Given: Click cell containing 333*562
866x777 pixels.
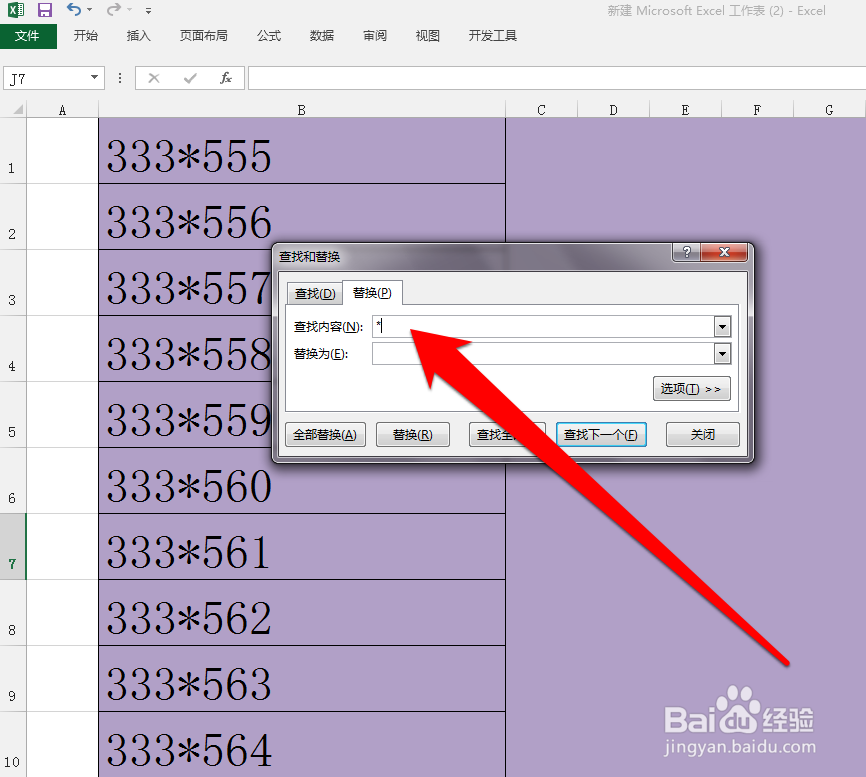Looking at the screenshot, I should (302, 613).
